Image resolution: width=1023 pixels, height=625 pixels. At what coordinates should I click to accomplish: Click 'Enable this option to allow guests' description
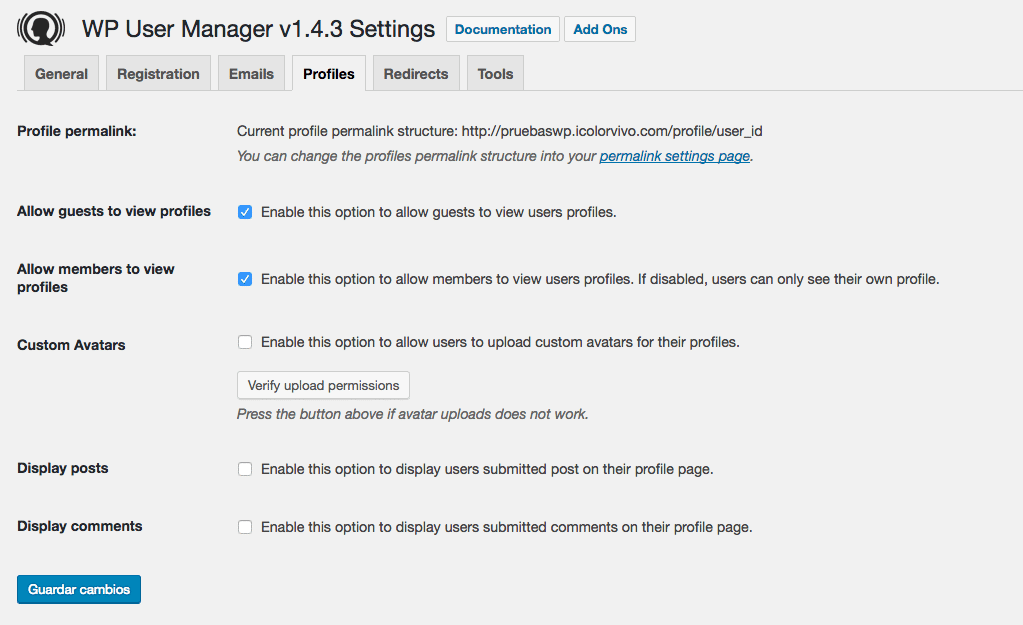click(x=438, y=212)
